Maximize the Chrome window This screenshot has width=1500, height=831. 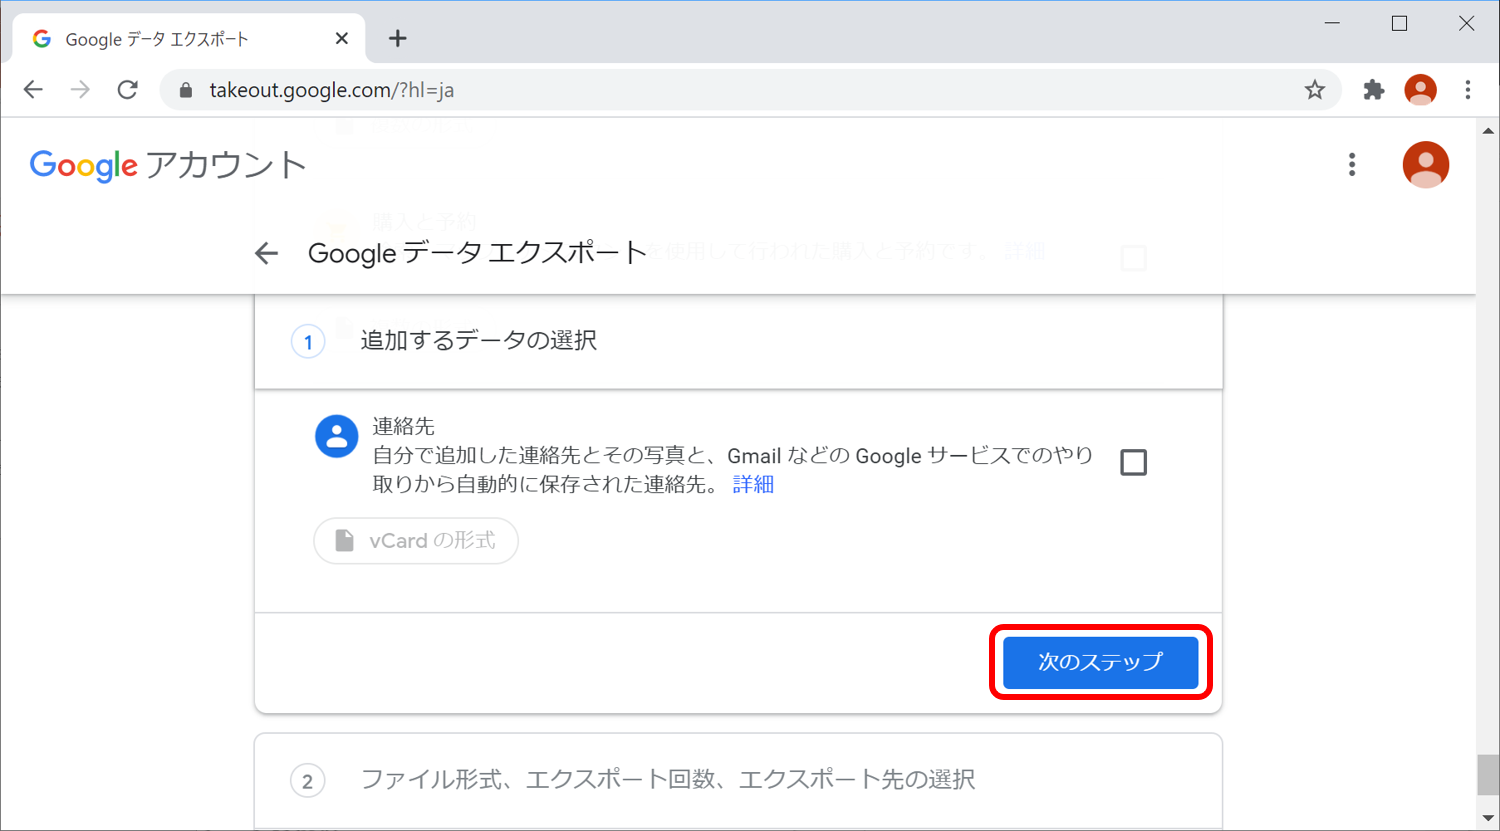pos(1399,23)
